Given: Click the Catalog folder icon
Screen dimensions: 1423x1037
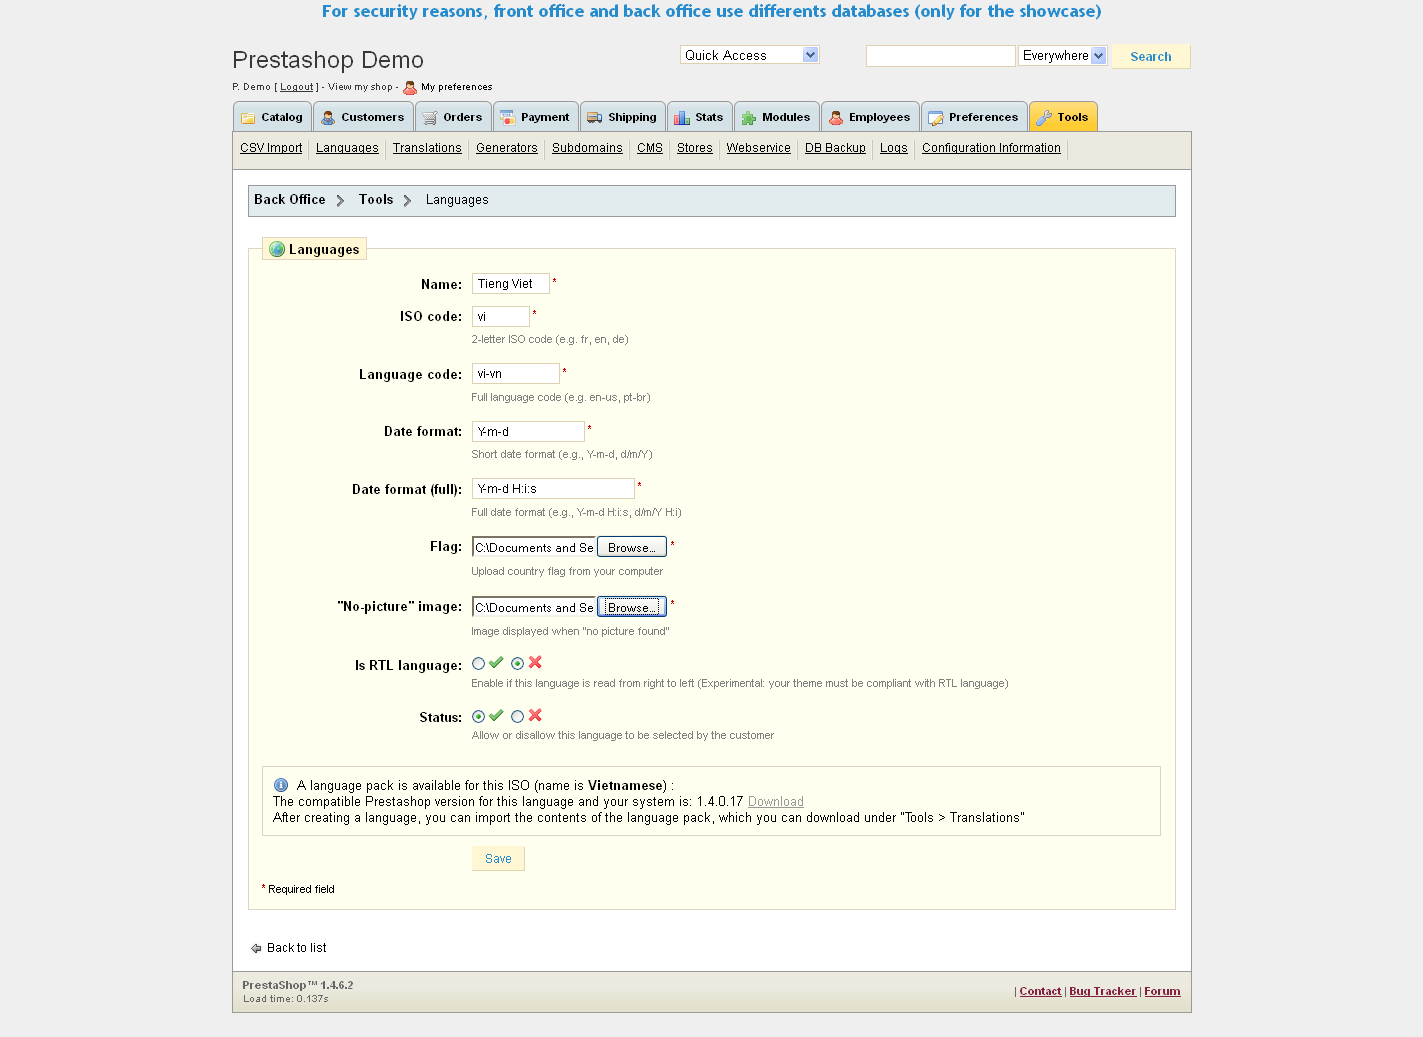Looking at the screenshot, I should point(248,118).
